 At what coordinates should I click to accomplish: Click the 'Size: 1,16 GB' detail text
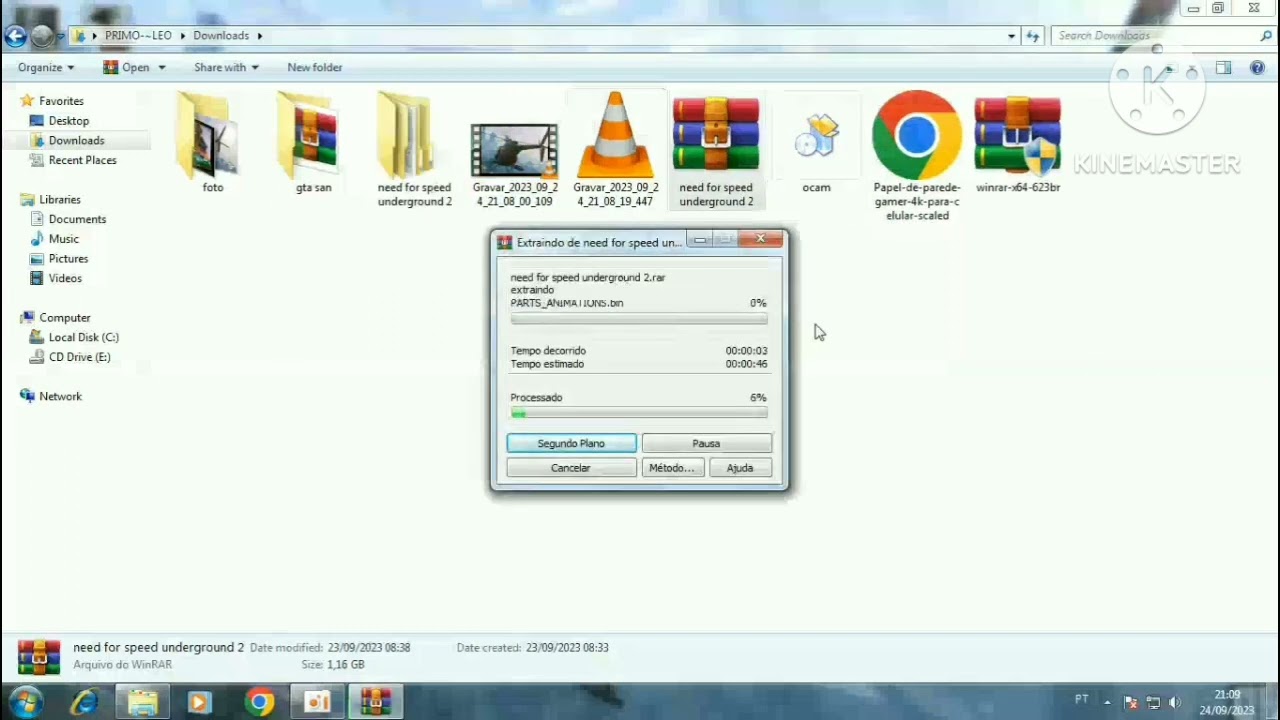click(x=333, y=665)
